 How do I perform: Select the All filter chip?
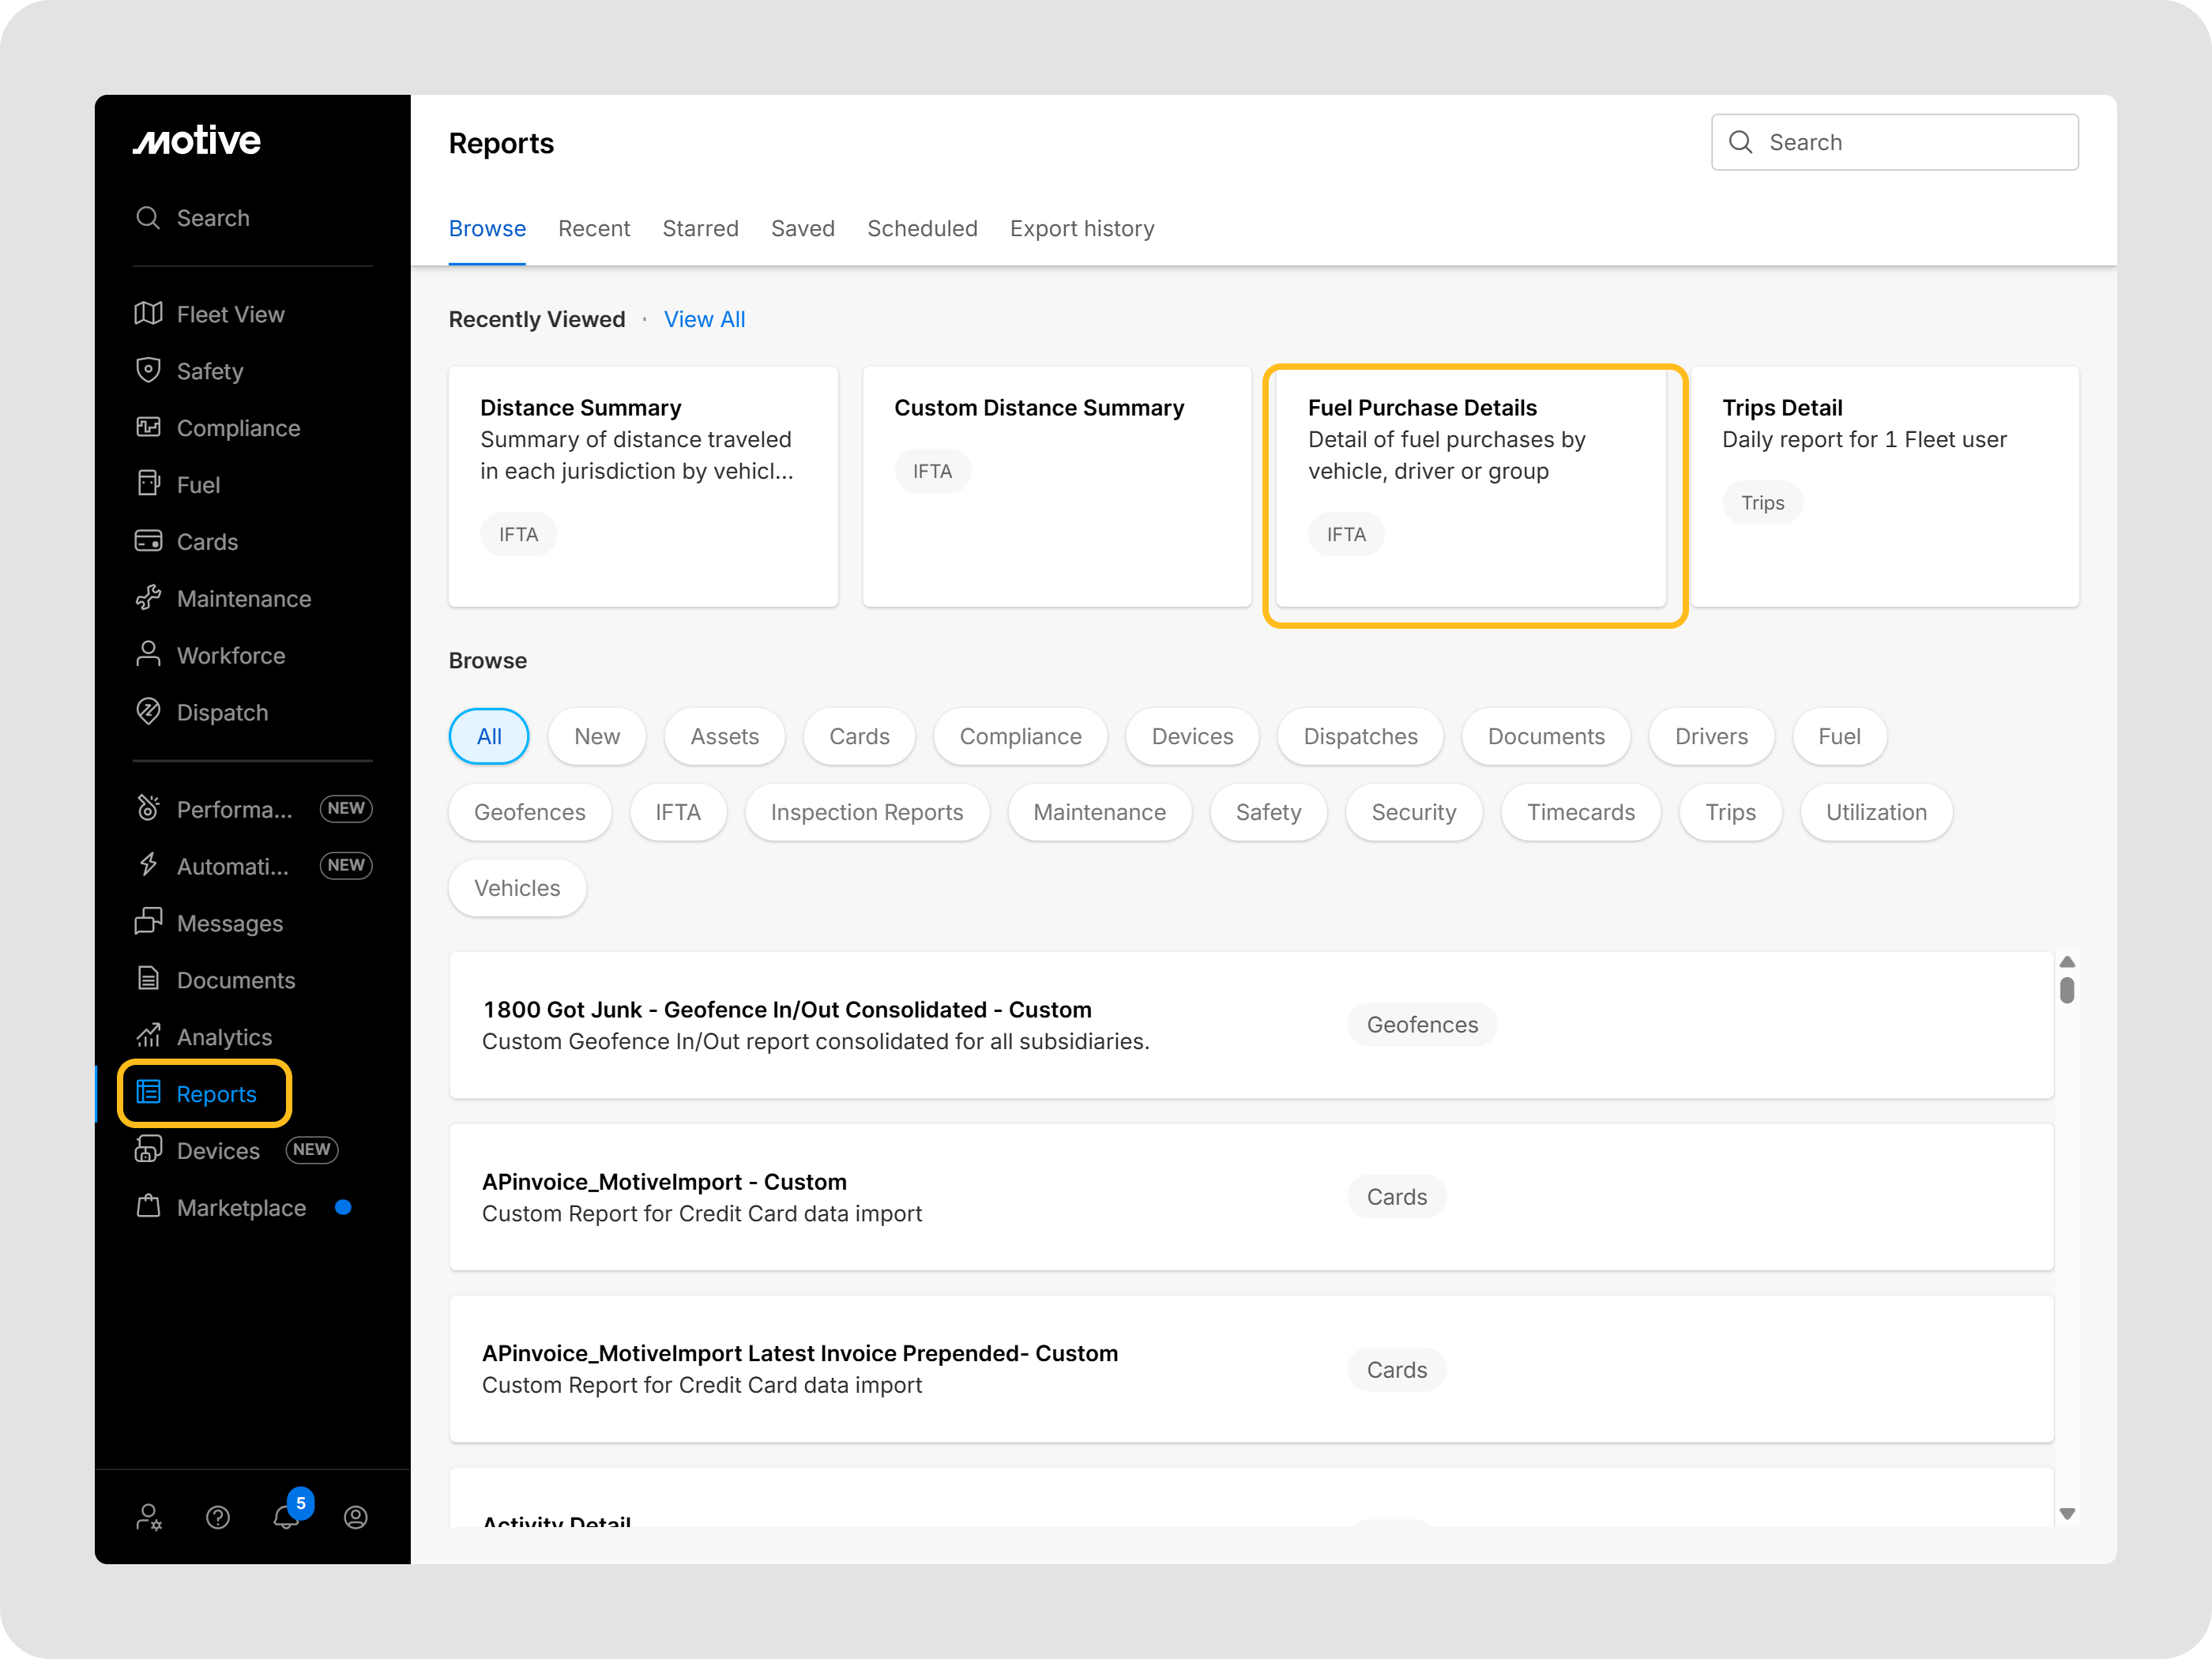coord(489,737)
